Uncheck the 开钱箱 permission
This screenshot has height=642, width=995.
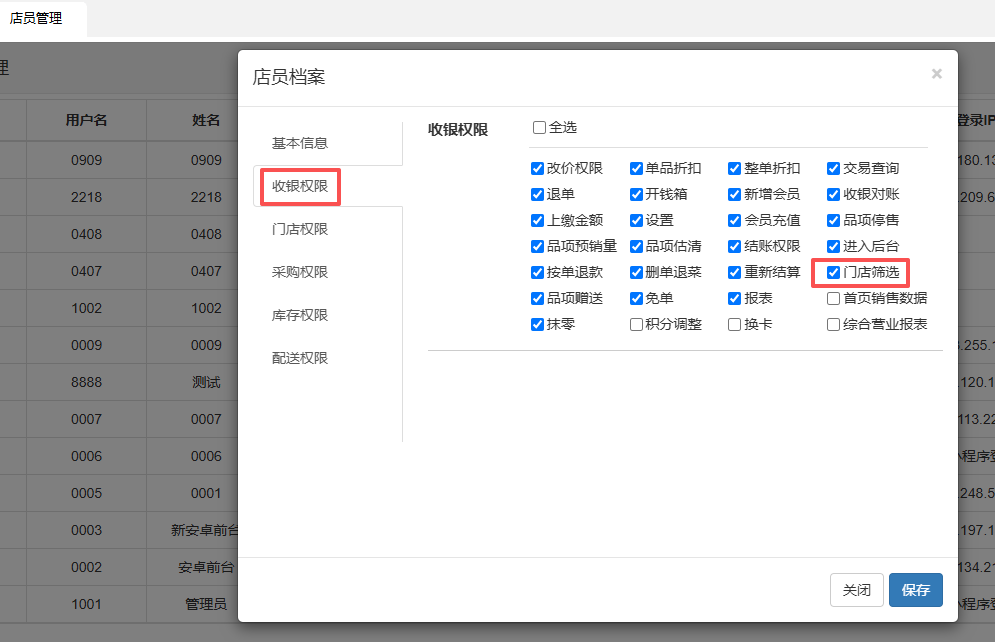coord(637,194)
